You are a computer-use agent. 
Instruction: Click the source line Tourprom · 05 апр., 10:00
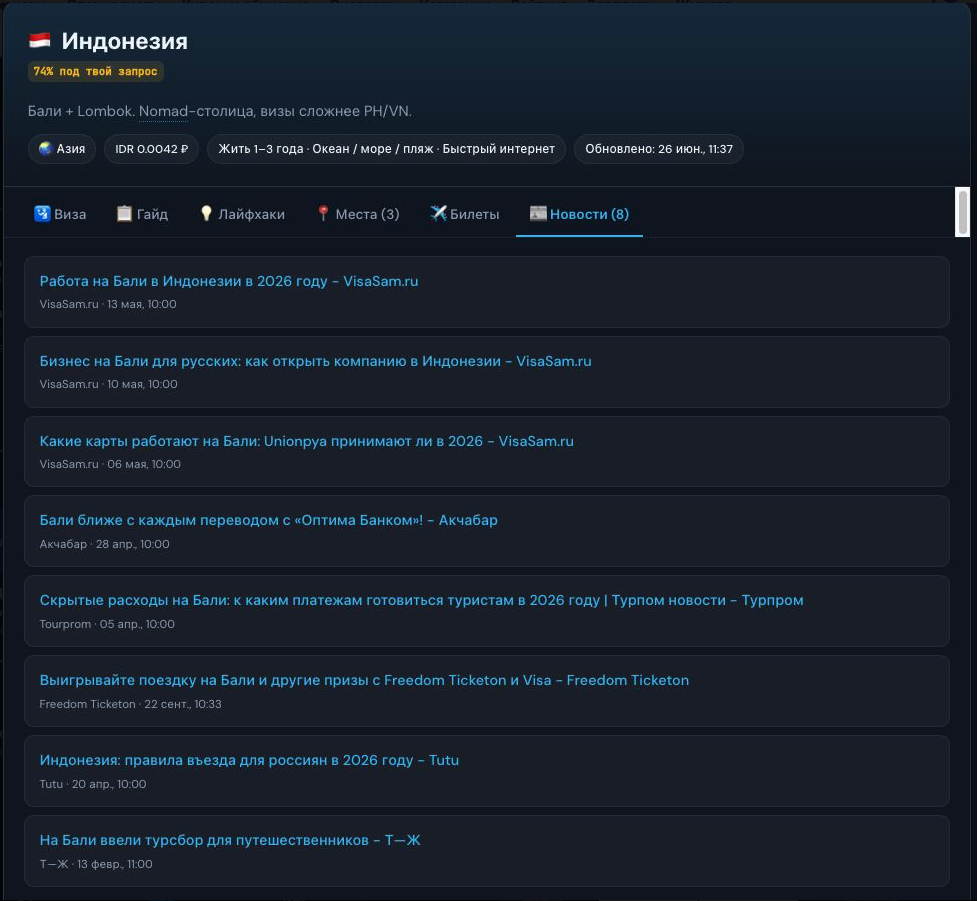[107, 624]
